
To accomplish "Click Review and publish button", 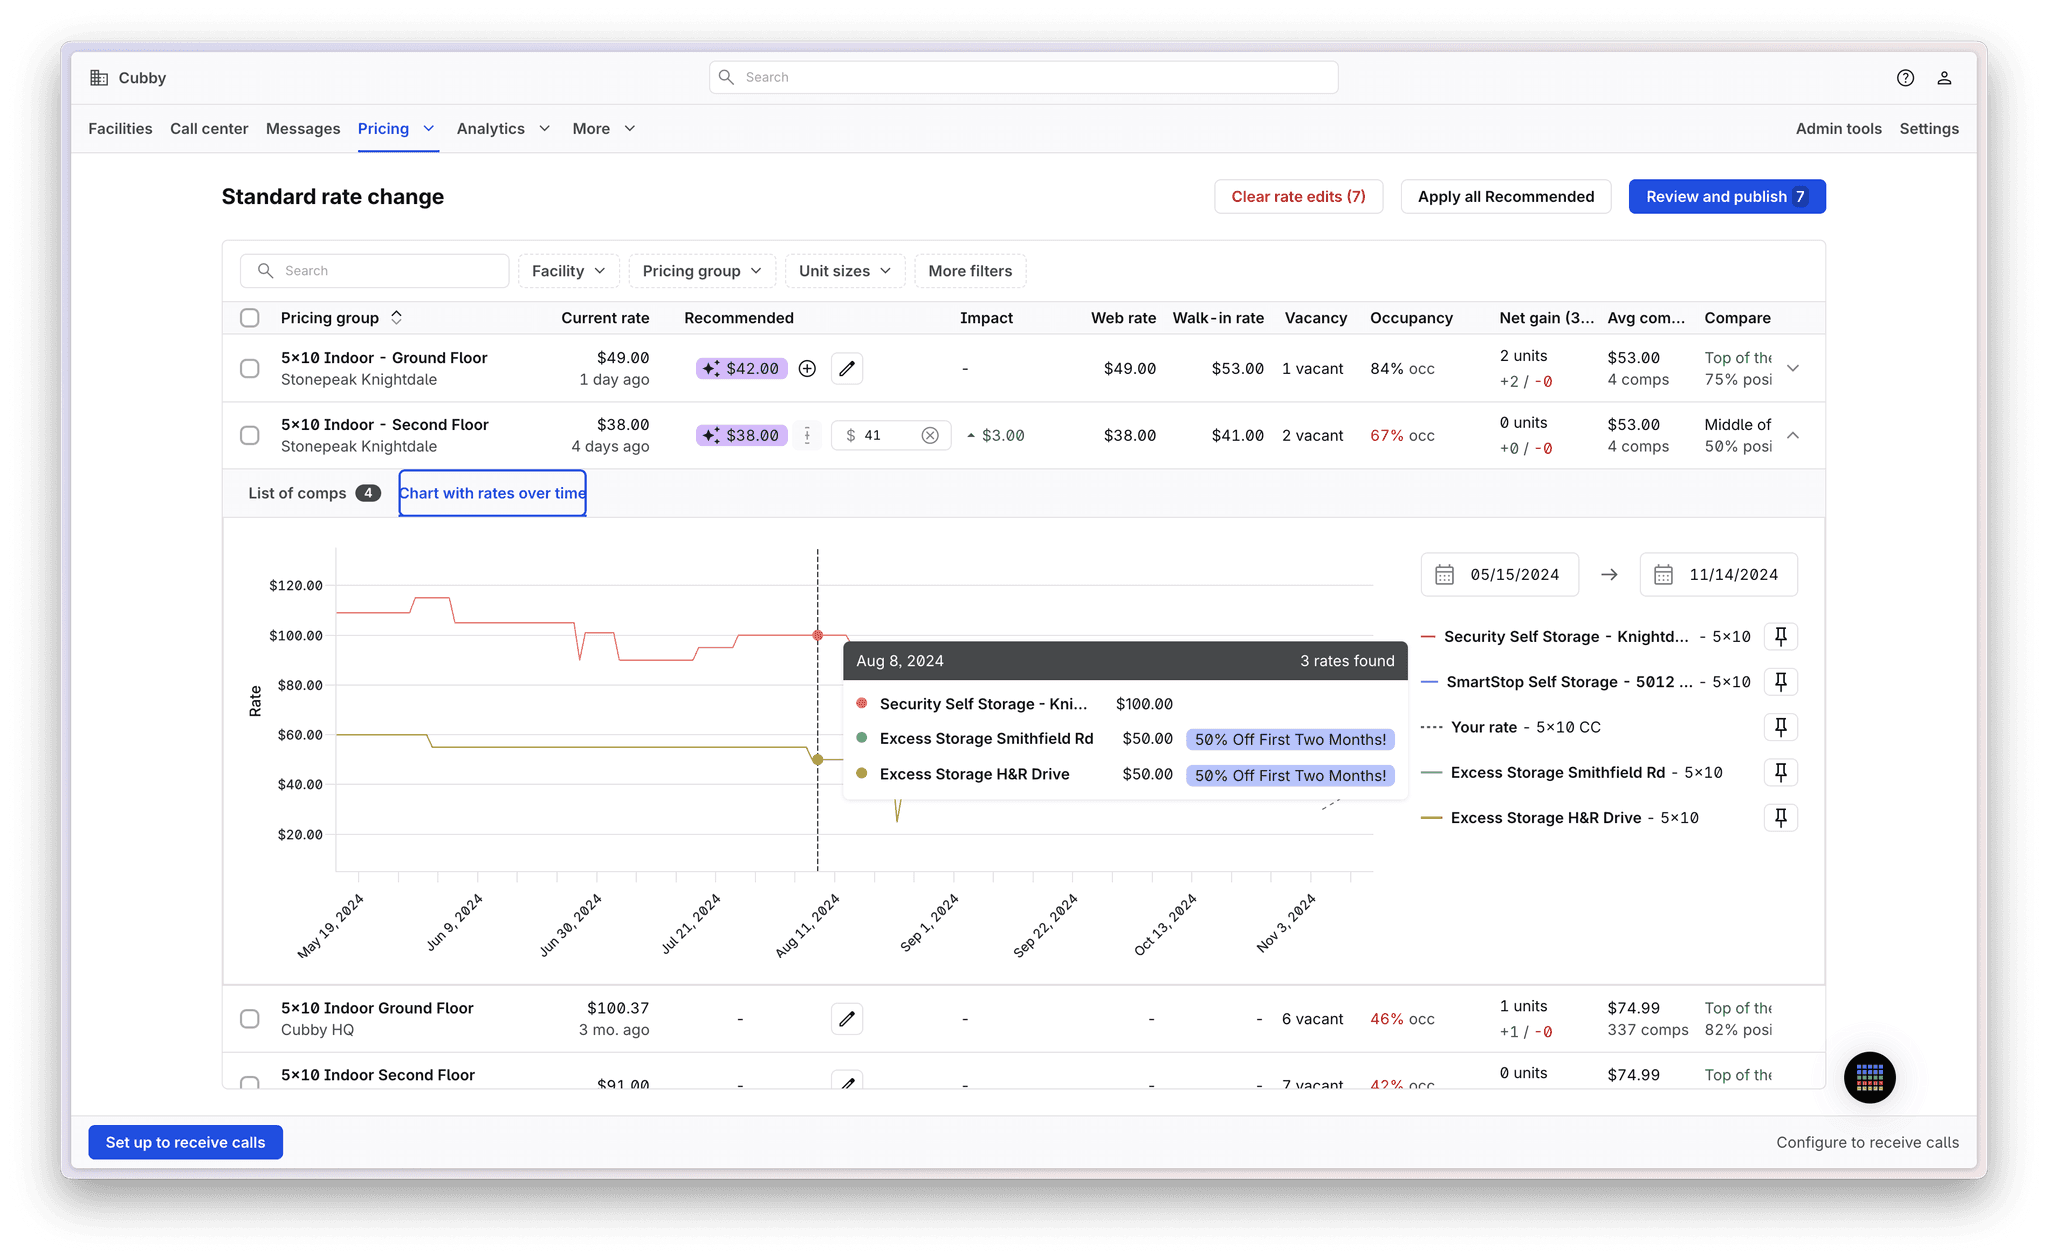I will (1726, 197).
